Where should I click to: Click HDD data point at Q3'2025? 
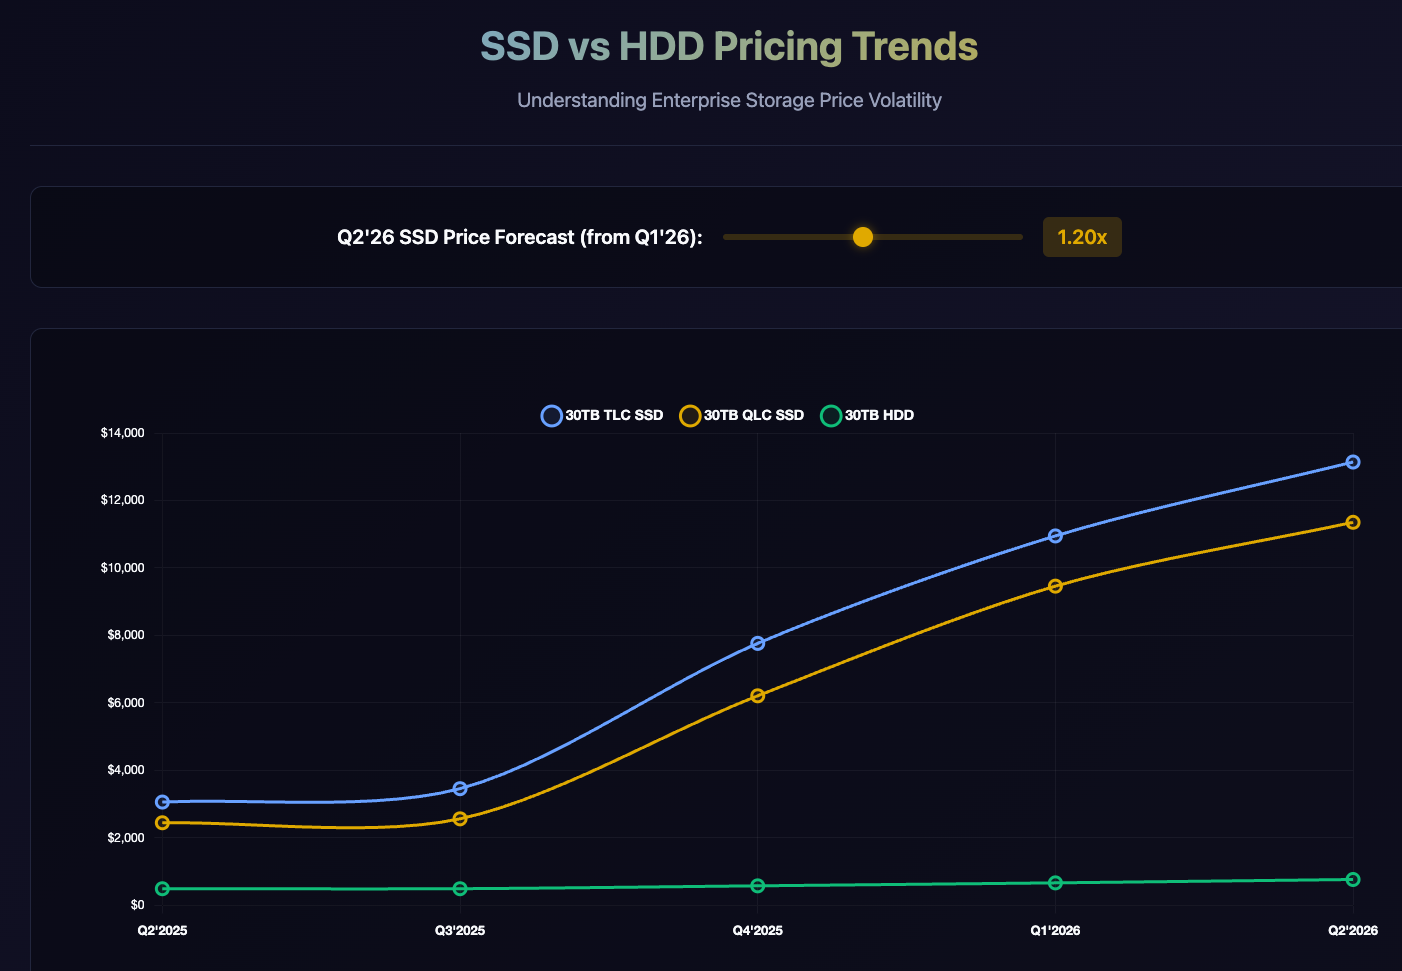coord(460,889)
